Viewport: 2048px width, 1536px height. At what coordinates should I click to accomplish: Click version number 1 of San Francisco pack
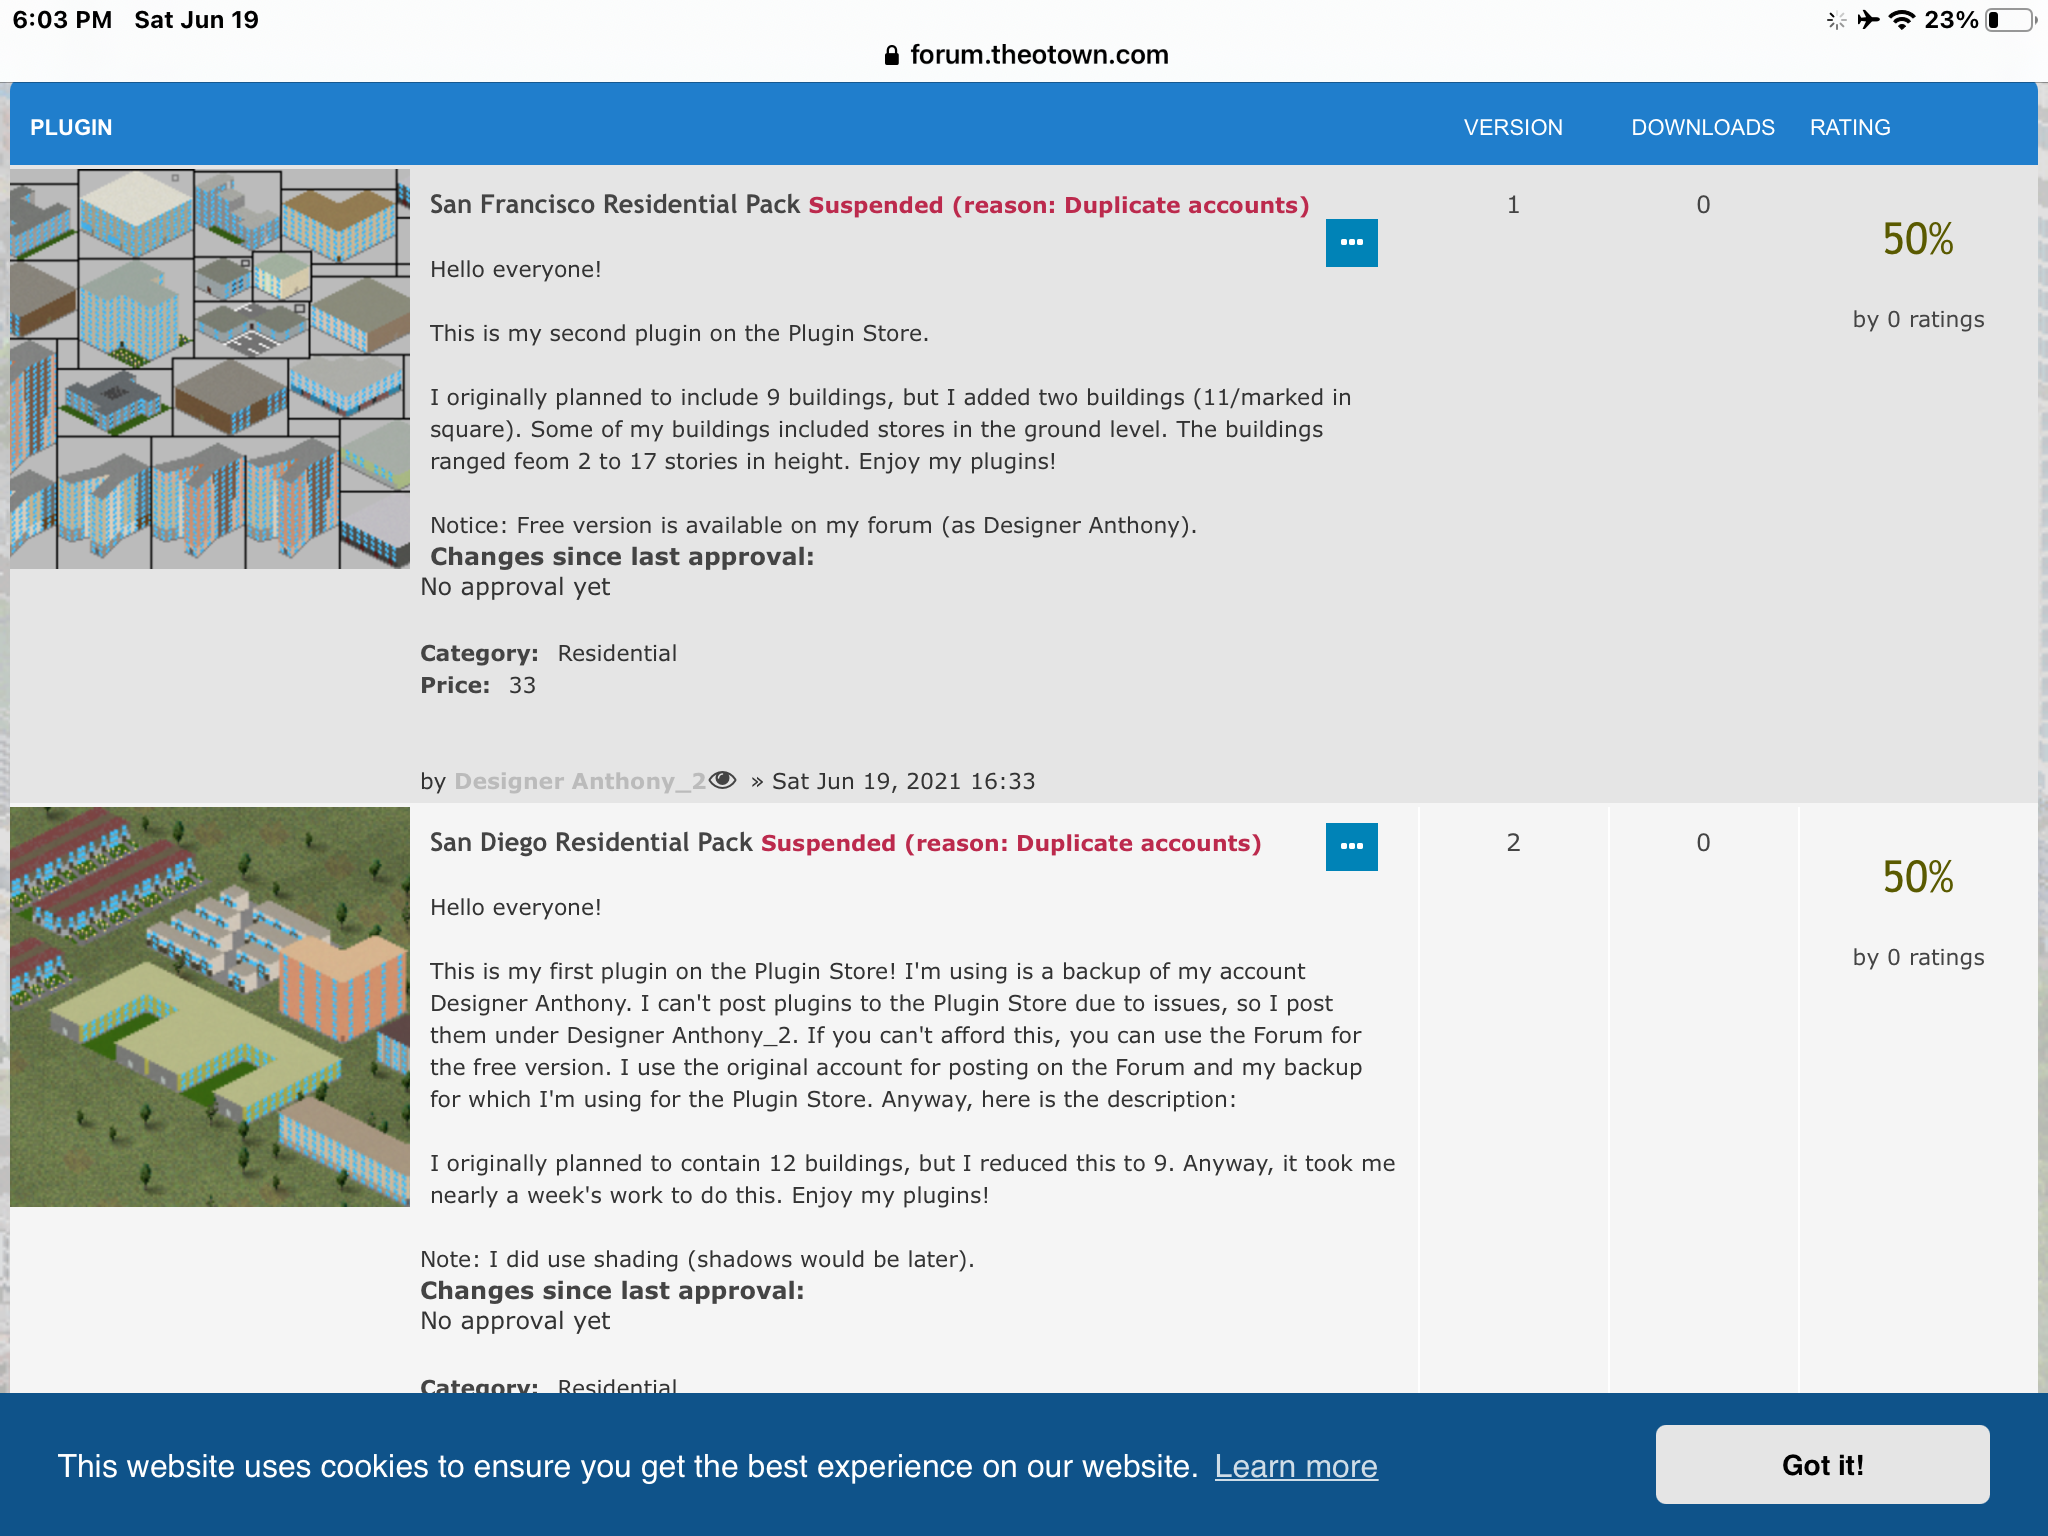[x=1513, y=204]
